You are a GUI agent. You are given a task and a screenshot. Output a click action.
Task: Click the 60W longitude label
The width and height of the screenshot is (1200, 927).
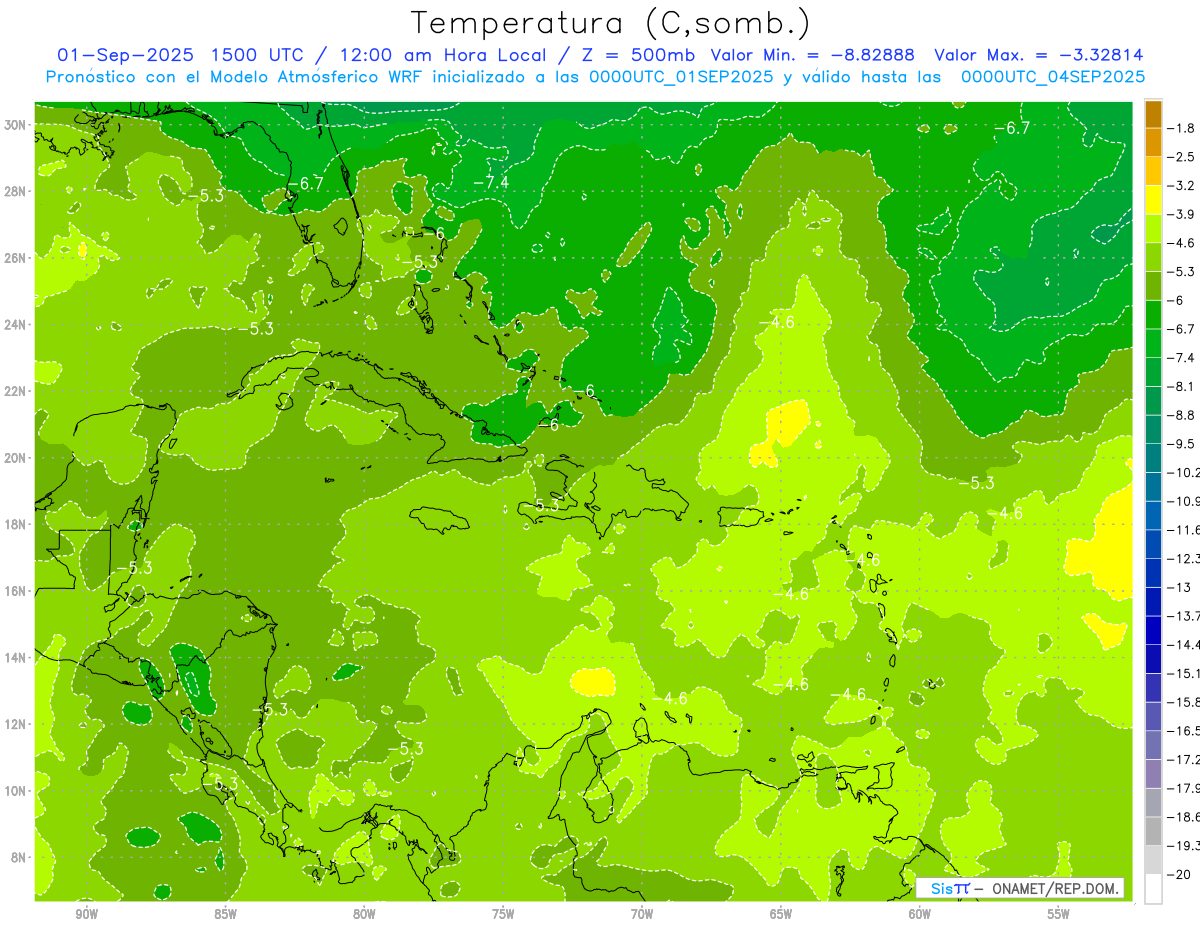click(x=920, y=914)
